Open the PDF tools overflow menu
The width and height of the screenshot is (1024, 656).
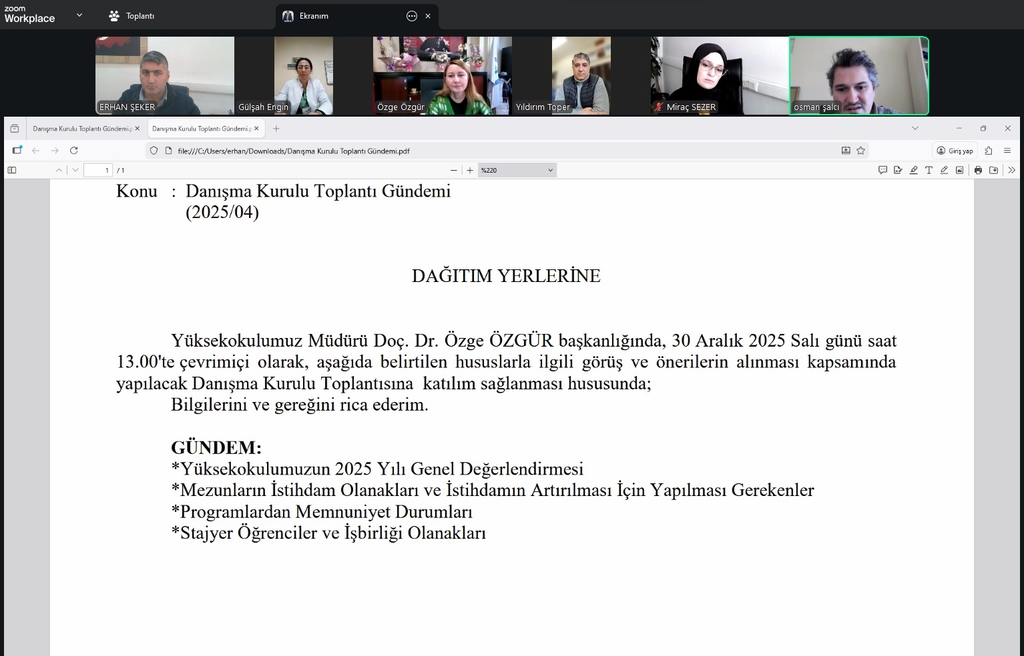[1011, 170]
